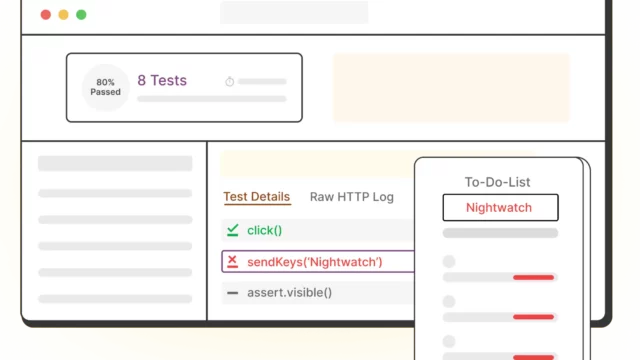Switch to the Raw HTTP Log tab

(x=352, y=197)
